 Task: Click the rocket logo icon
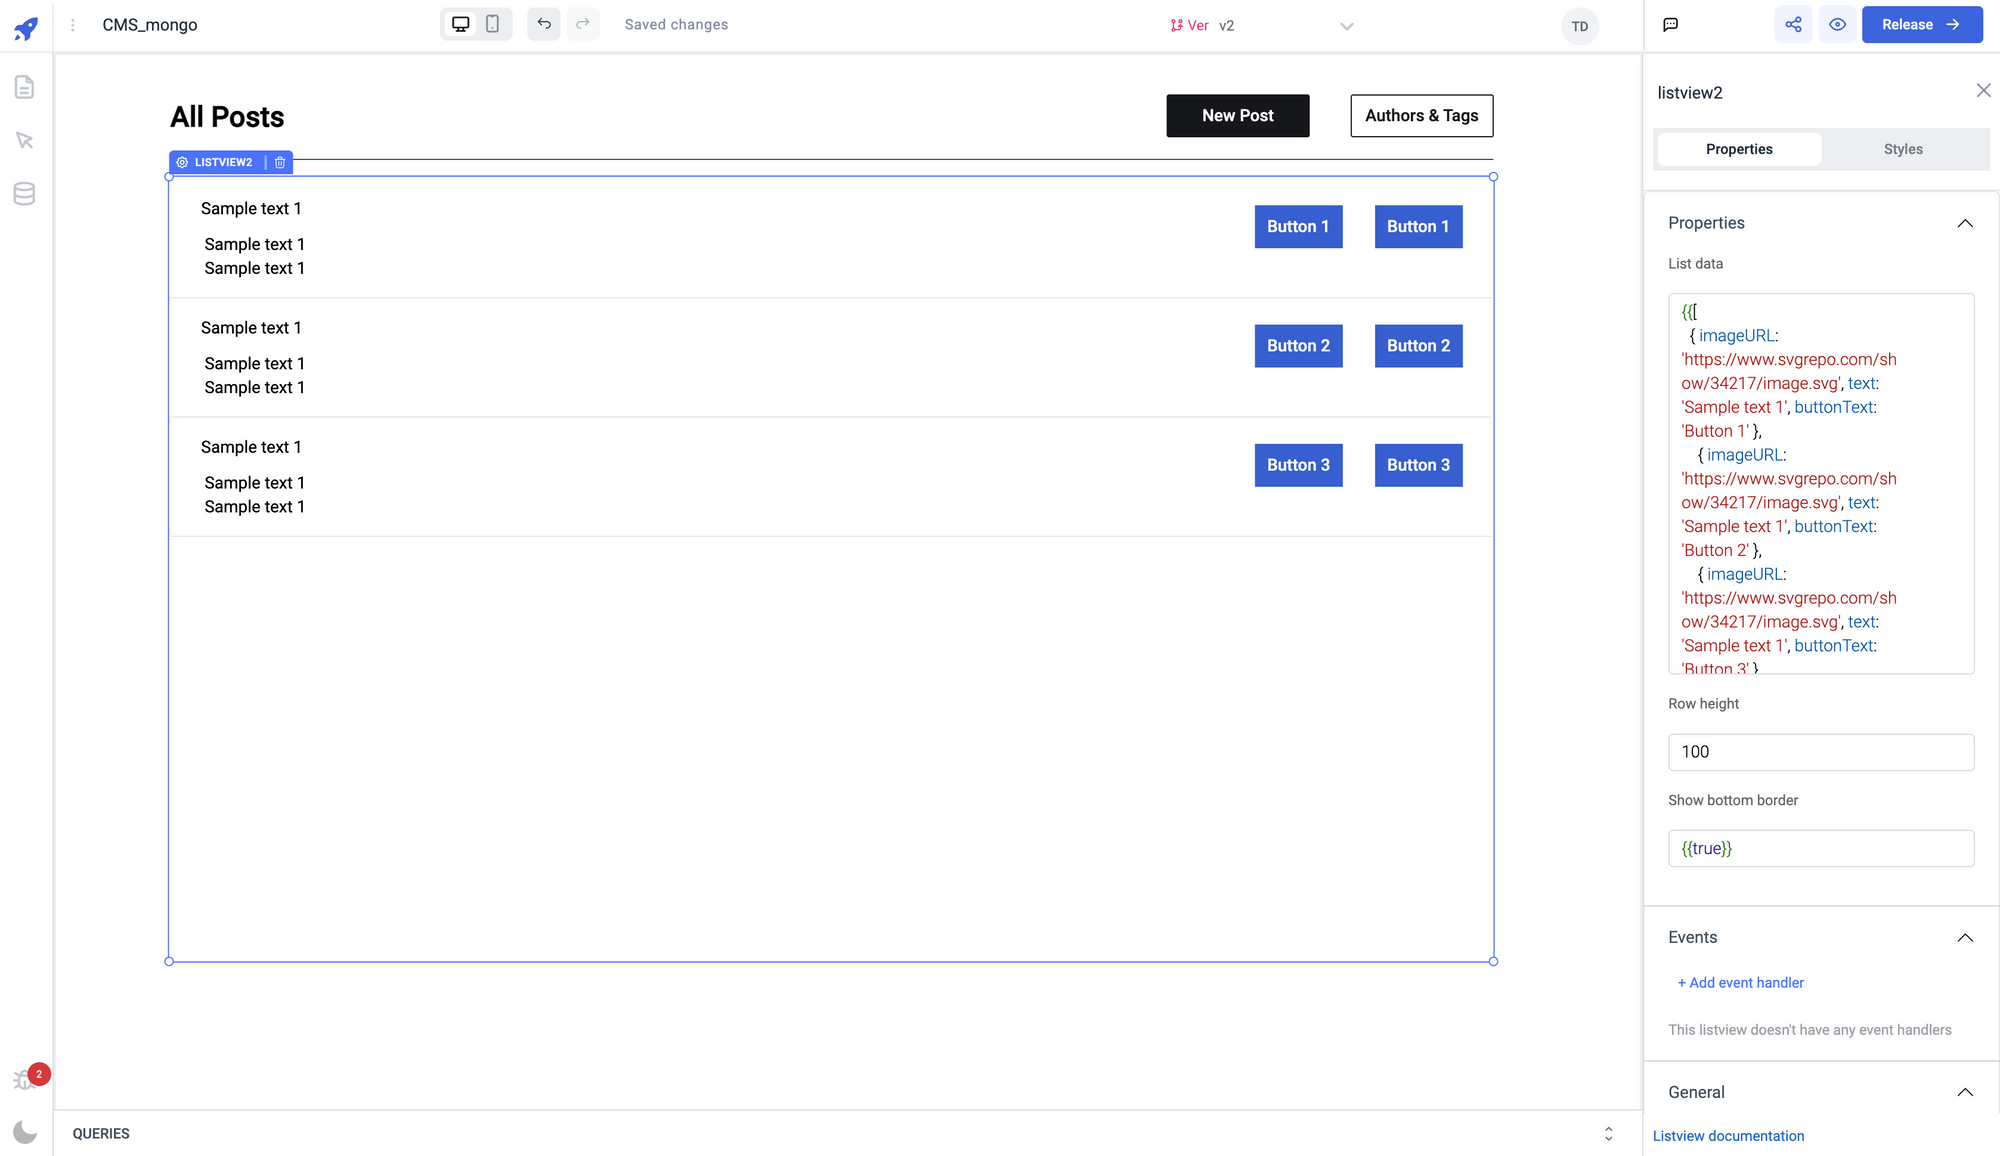coord(26,27)
